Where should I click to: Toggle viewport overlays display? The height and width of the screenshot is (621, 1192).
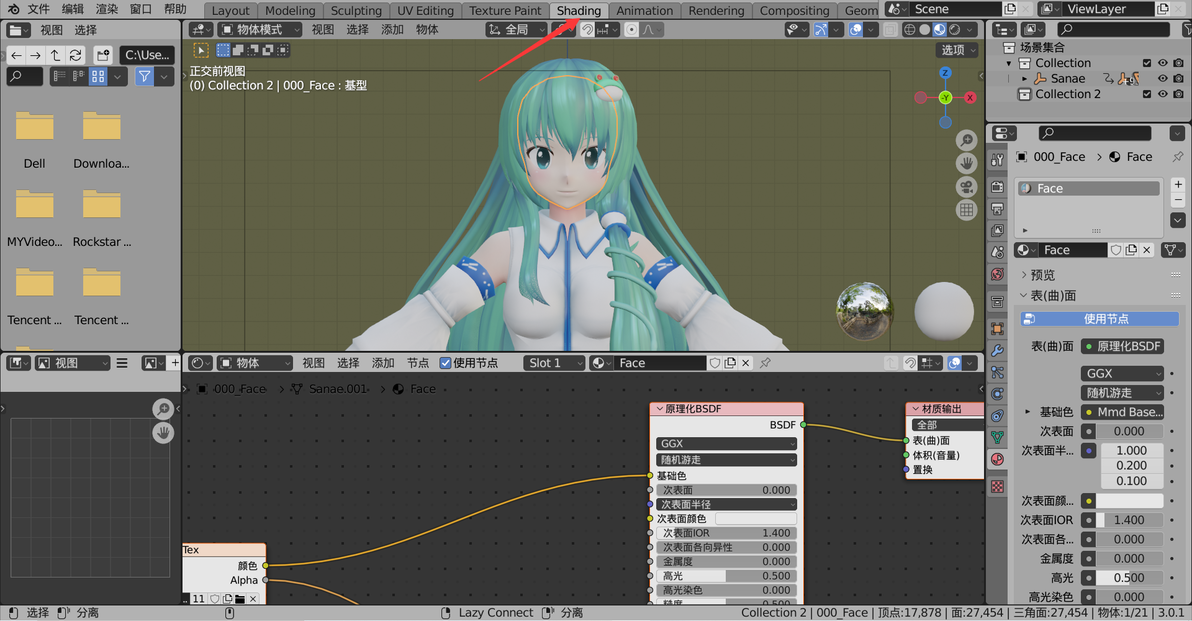pyautogui.click(x=856, y=30)
